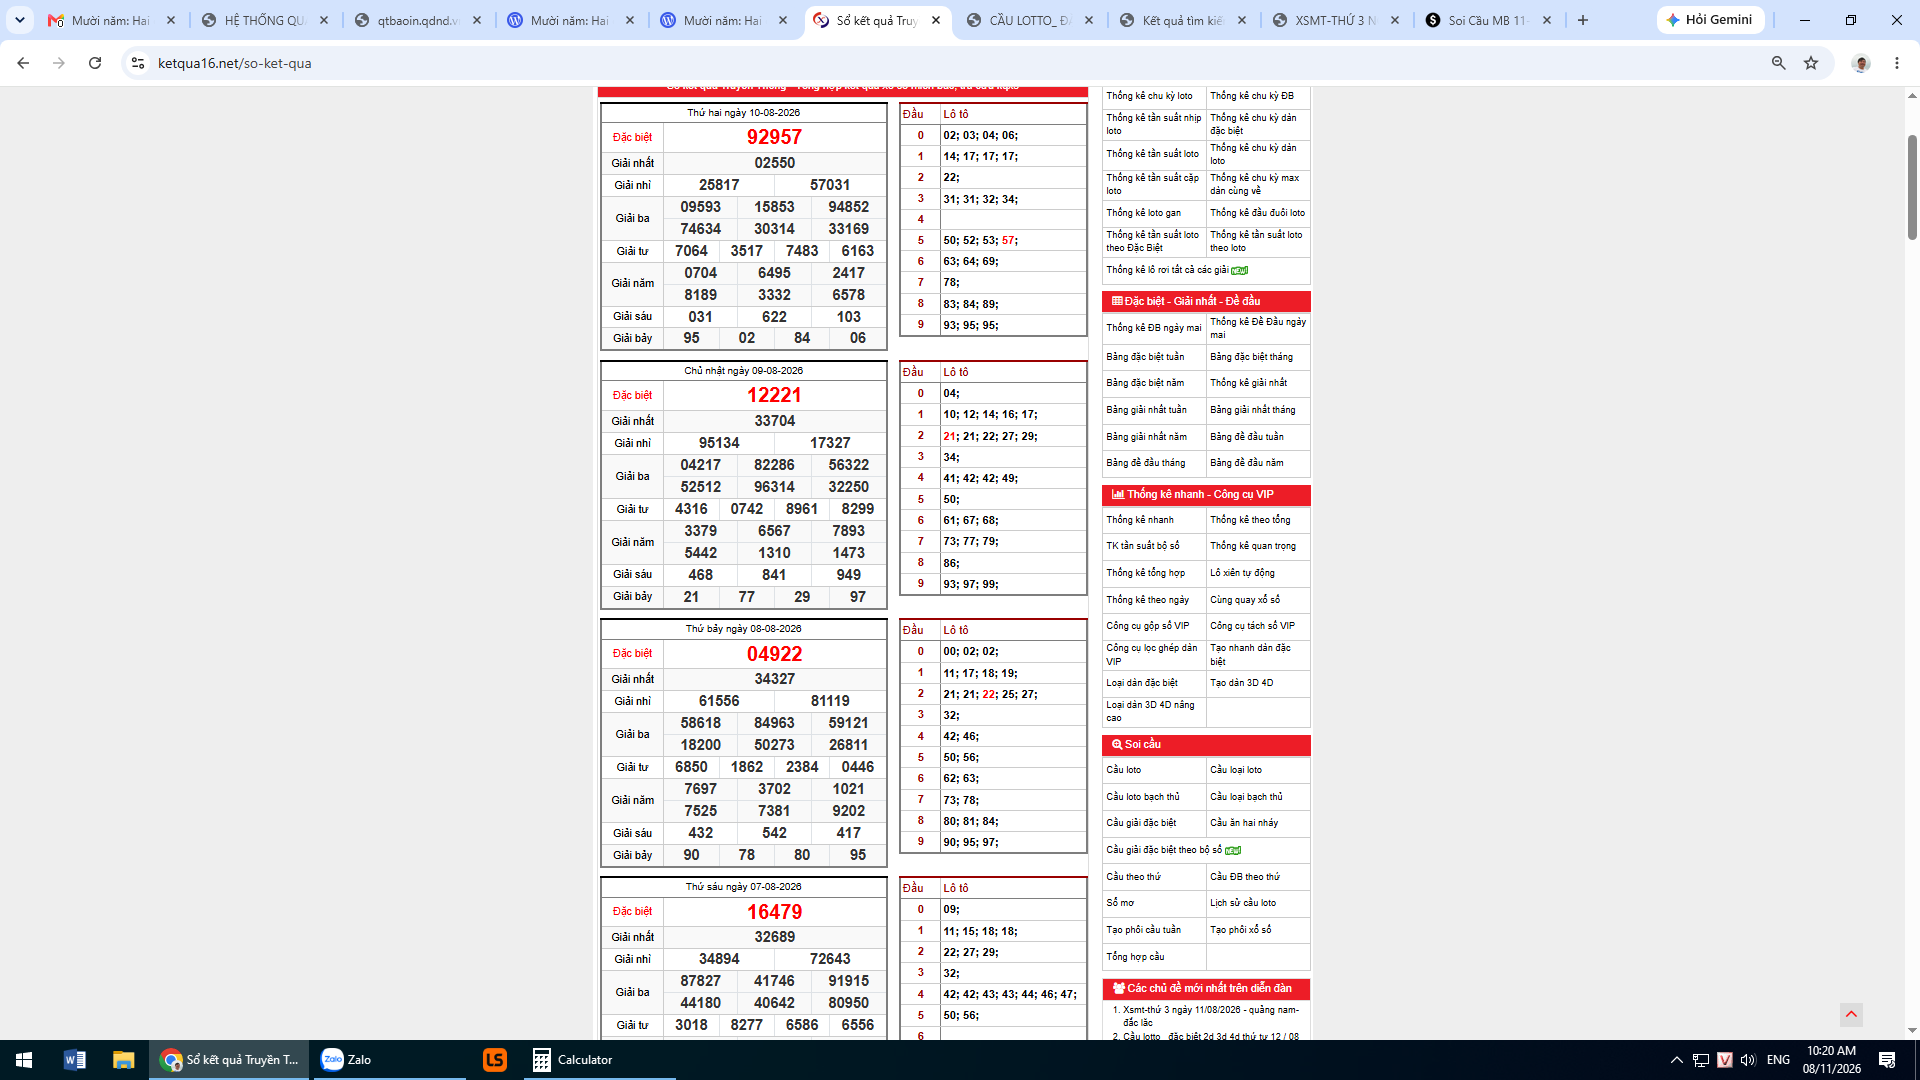Click the browser forward arrow
Viewport: 1920px width, 1080px height.
(x=59, y=63)
